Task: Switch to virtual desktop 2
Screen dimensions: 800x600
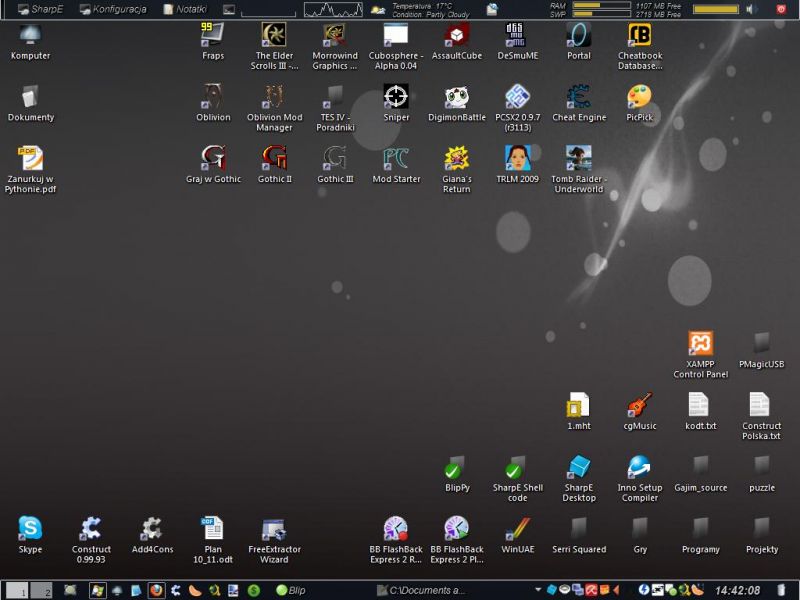Action: (x=41, y=590)
